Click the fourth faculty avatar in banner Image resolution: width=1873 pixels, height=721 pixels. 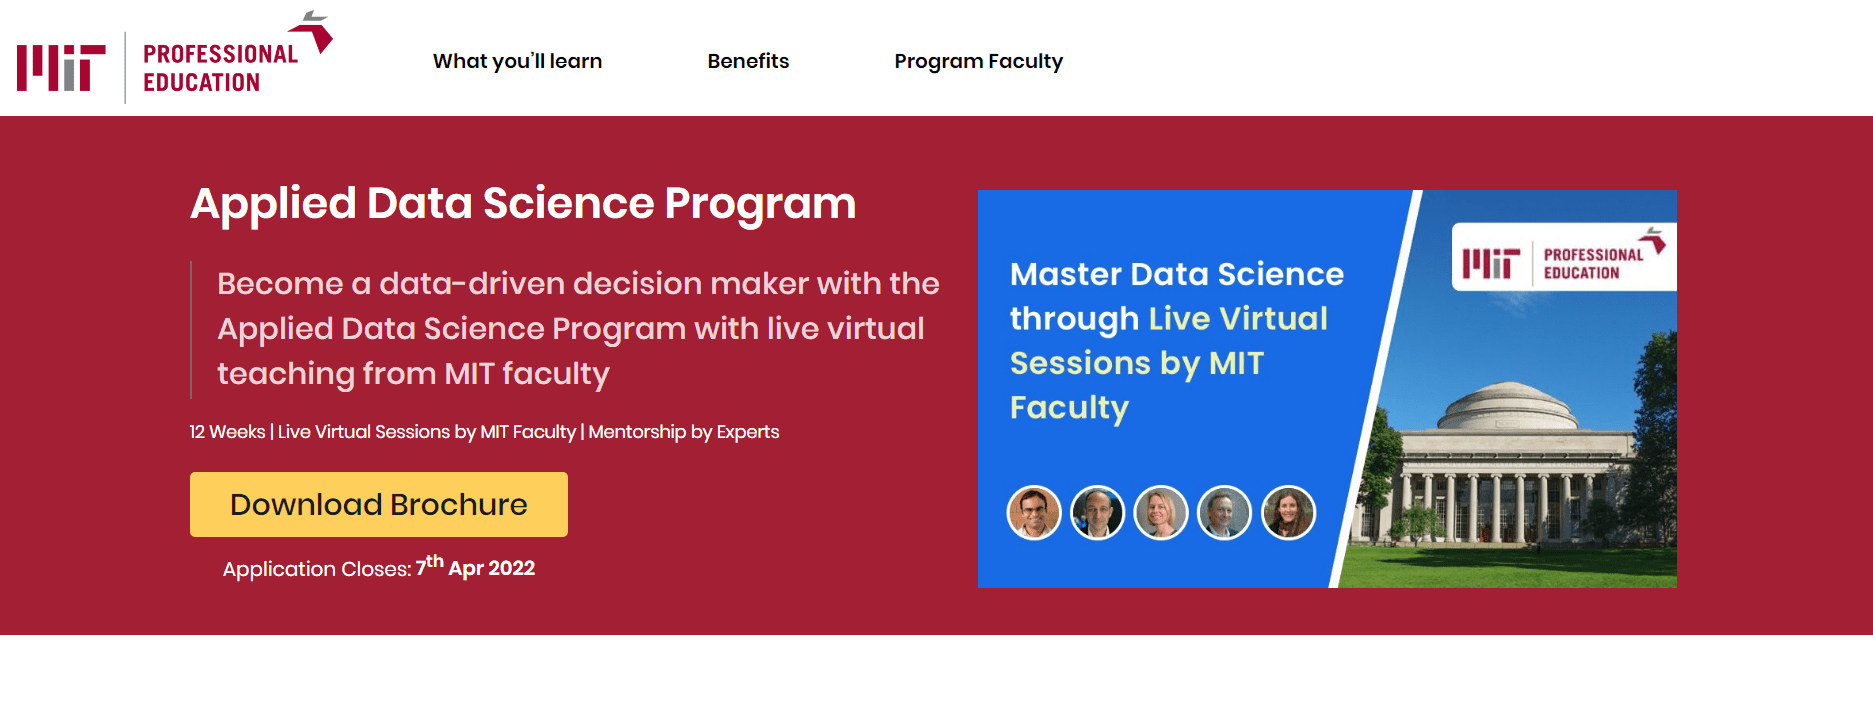click(1225, 513)
